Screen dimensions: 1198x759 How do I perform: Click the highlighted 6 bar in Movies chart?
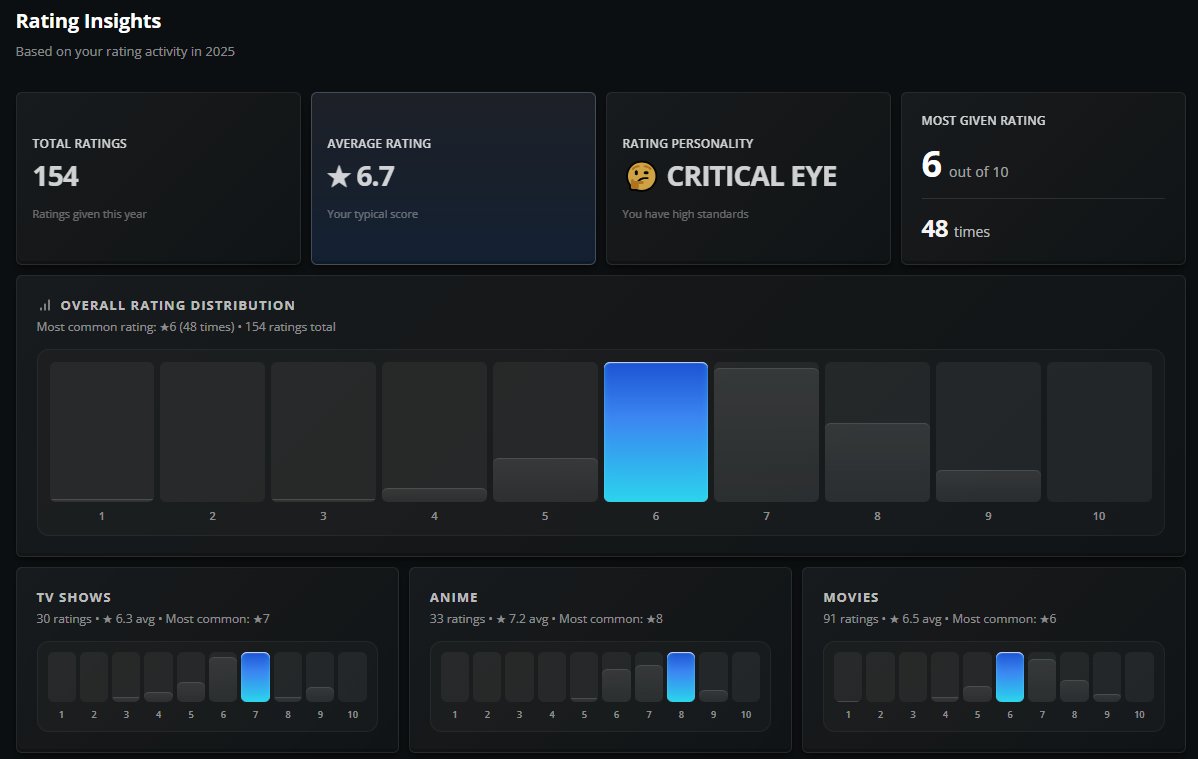[1010, 677]
